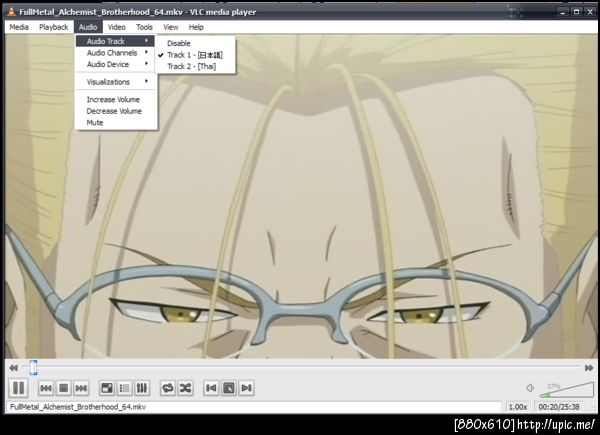600x435 pixels.
Task: Expand the Audio Track submenu
Action: pos(115,41)
